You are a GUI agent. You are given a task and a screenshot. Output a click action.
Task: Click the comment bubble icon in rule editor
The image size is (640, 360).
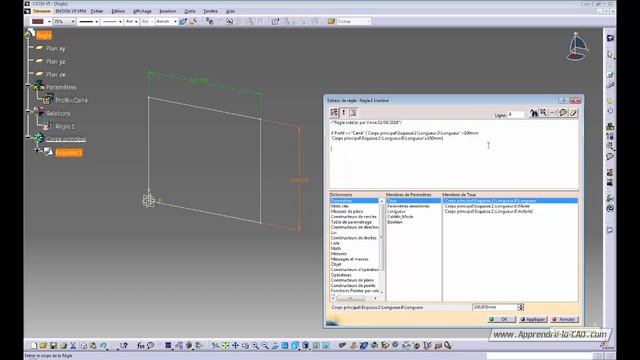pos(563,113)
